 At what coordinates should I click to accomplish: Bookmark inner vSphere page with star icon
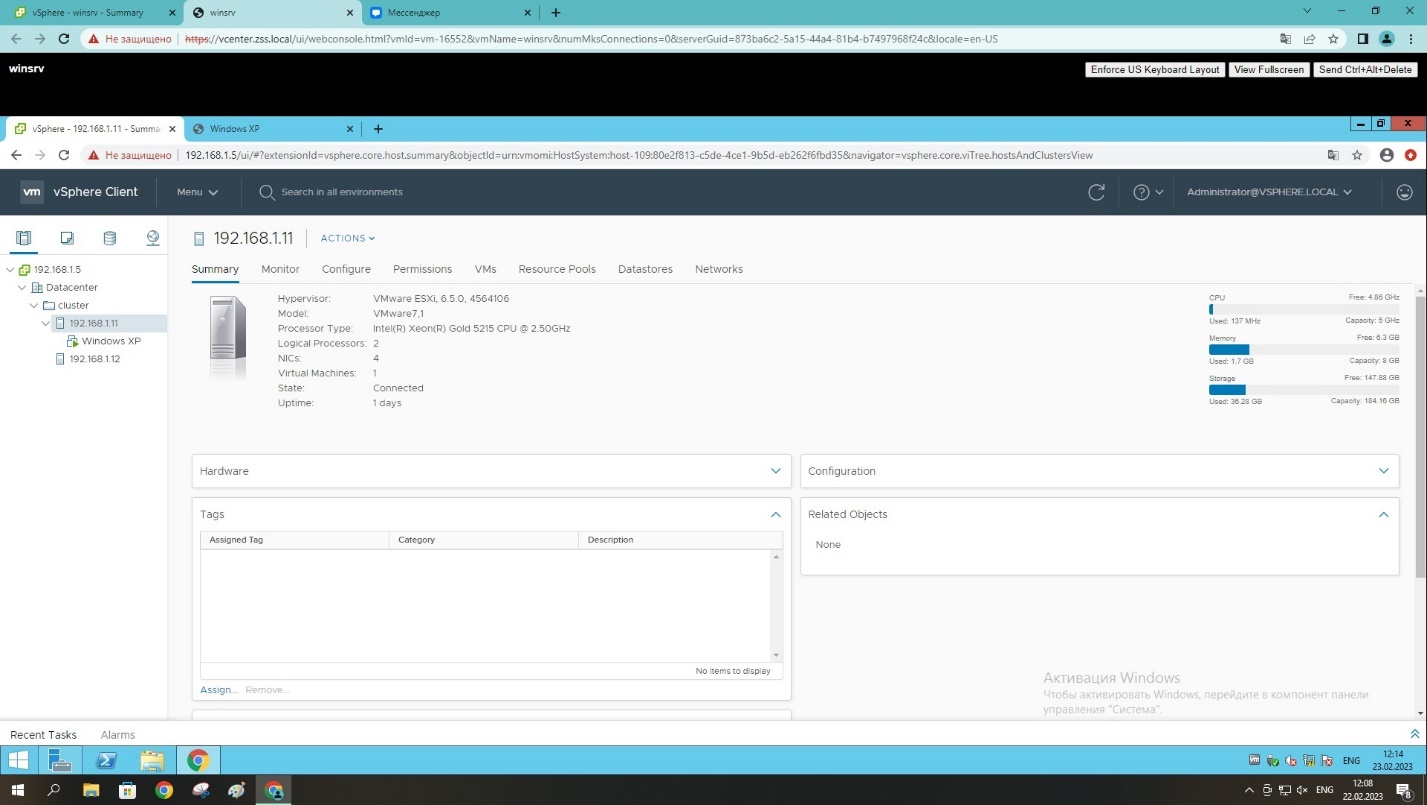[1357, 155]
